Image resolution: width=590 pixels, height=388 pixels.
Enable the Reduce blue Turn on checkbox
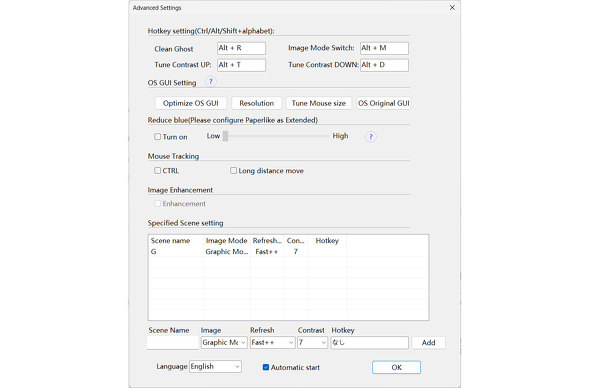pyautogui.click(x=157, y=137)
